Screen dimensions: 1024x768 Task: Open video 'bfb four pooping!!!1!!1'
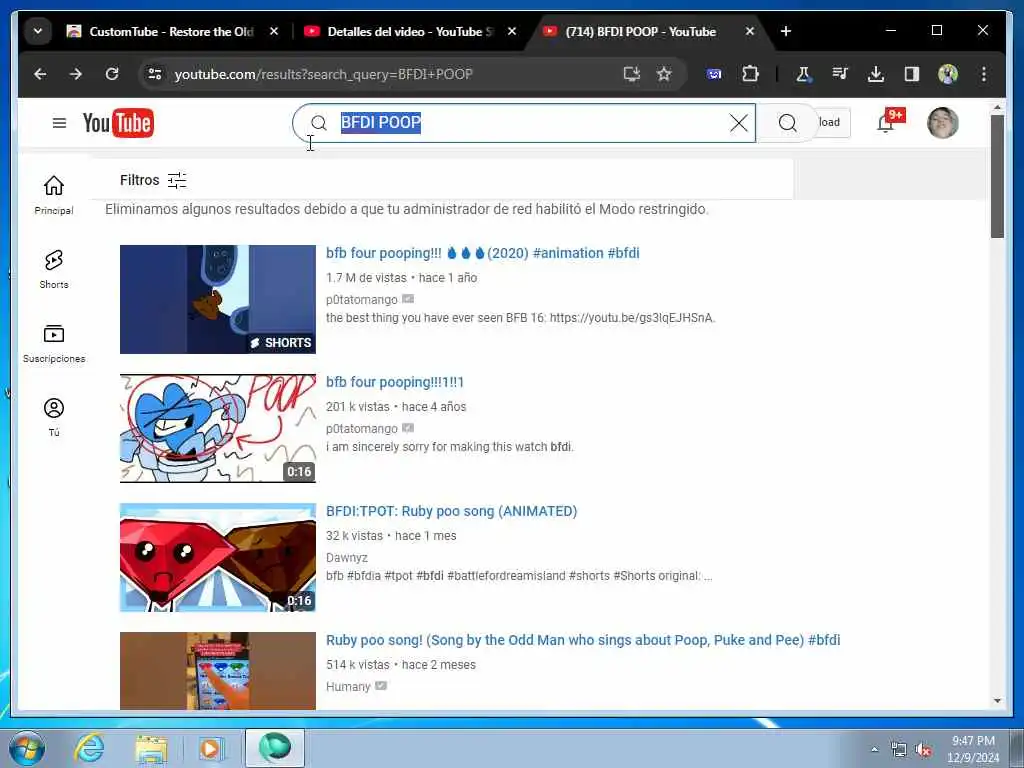394,382
